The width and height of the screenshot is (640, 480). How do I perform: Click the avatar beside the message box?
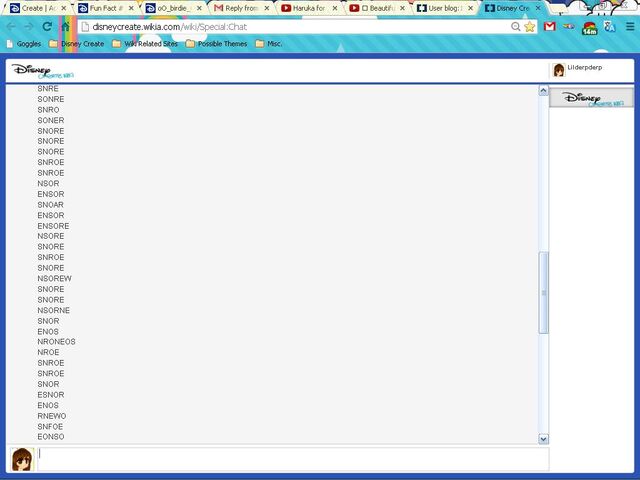[22, 459]
